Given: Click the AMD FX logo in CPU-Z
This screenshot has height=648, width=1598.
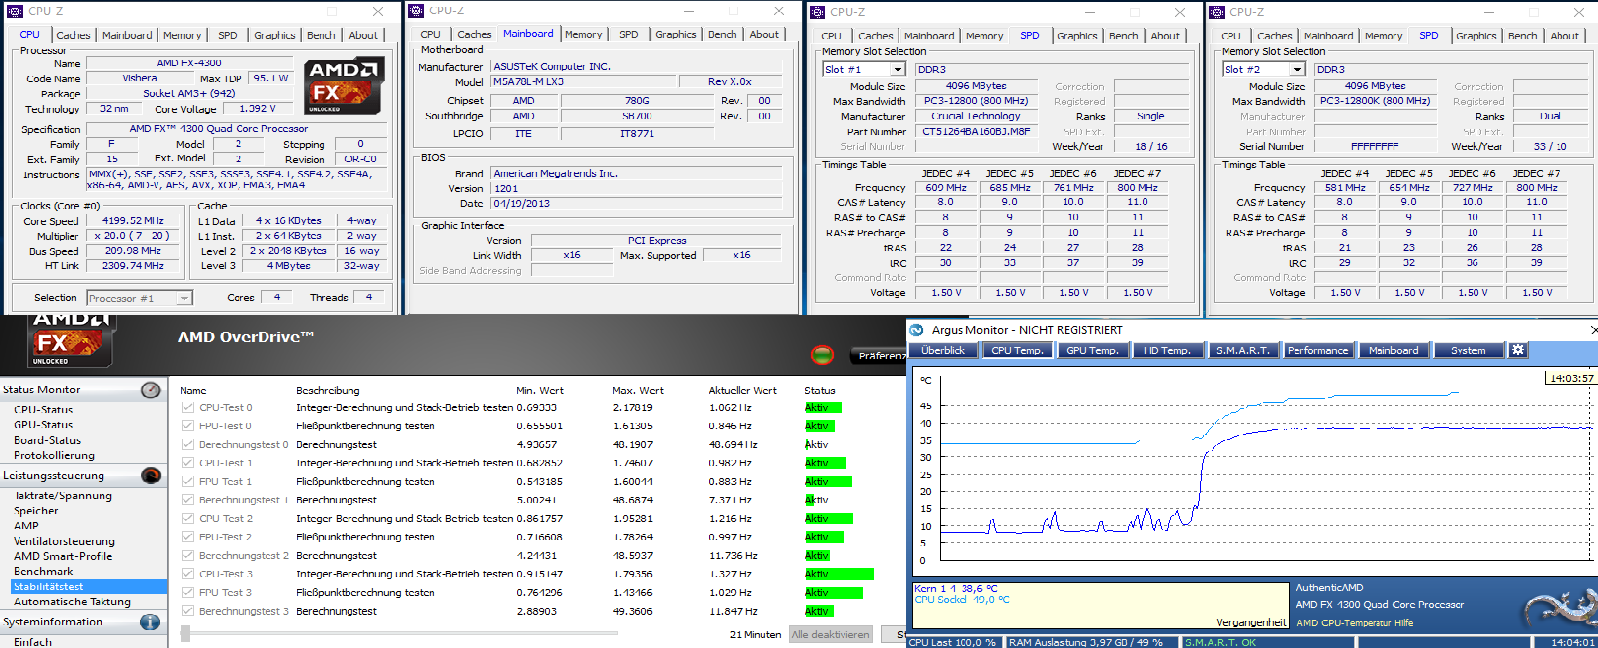Looking at the screenshot, I should pos(344,86).
